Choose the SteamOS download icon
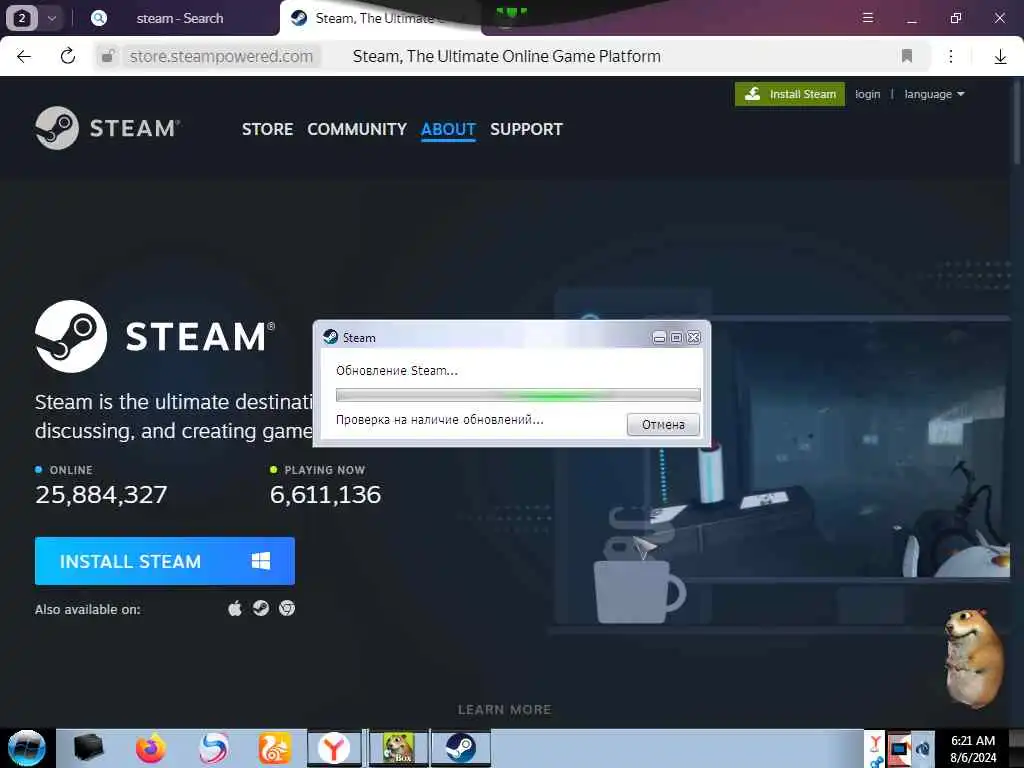The height and width of the screenshot is (768, 1024). (x=261, y=609)
